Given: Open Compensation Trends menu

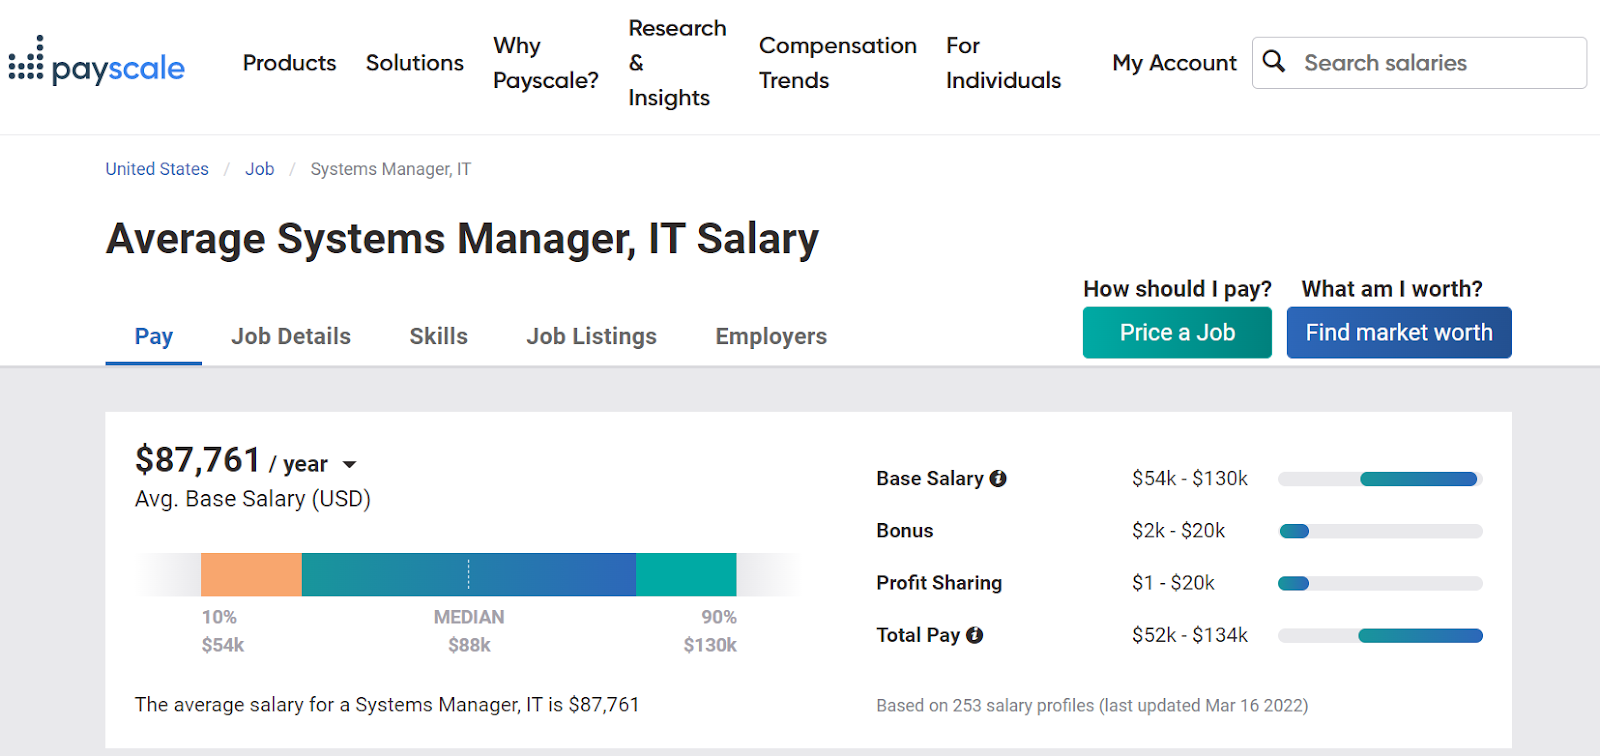Looking at the screenshot, I should click(x=837, y=63).
